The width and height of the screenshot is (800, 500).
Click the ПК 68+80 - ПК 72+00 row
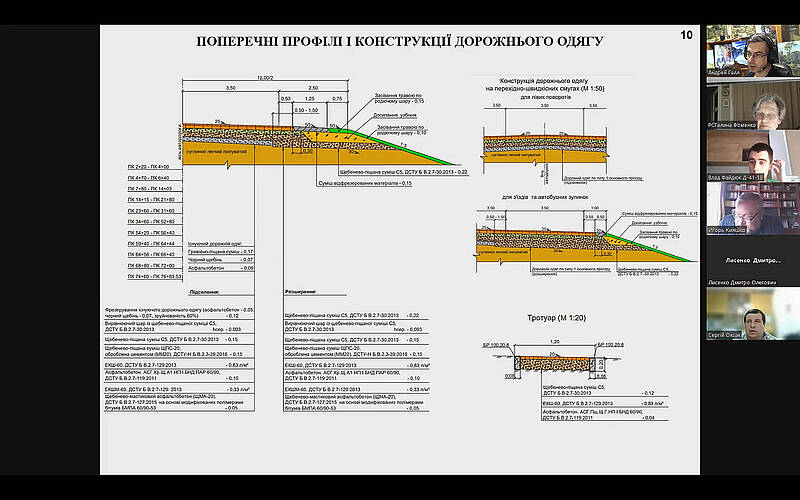point(151,265)
